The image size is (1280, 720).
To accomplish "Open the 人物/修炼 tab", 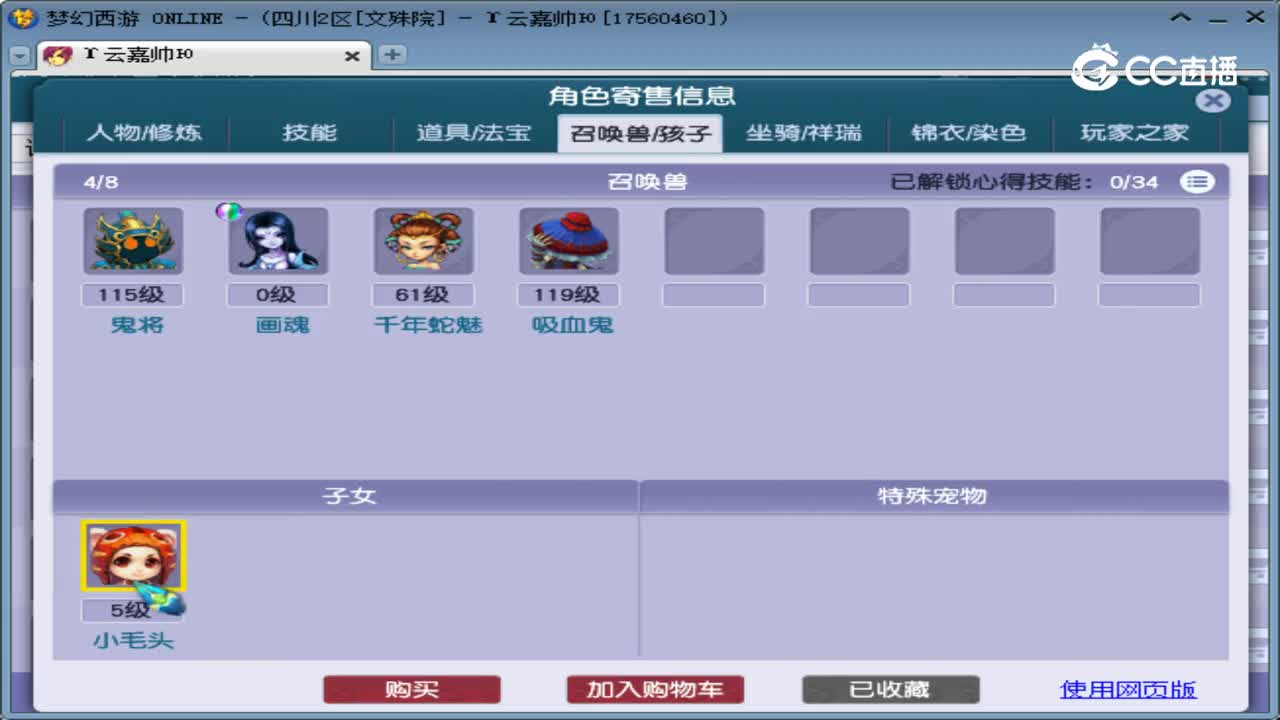I will (144, 133).
